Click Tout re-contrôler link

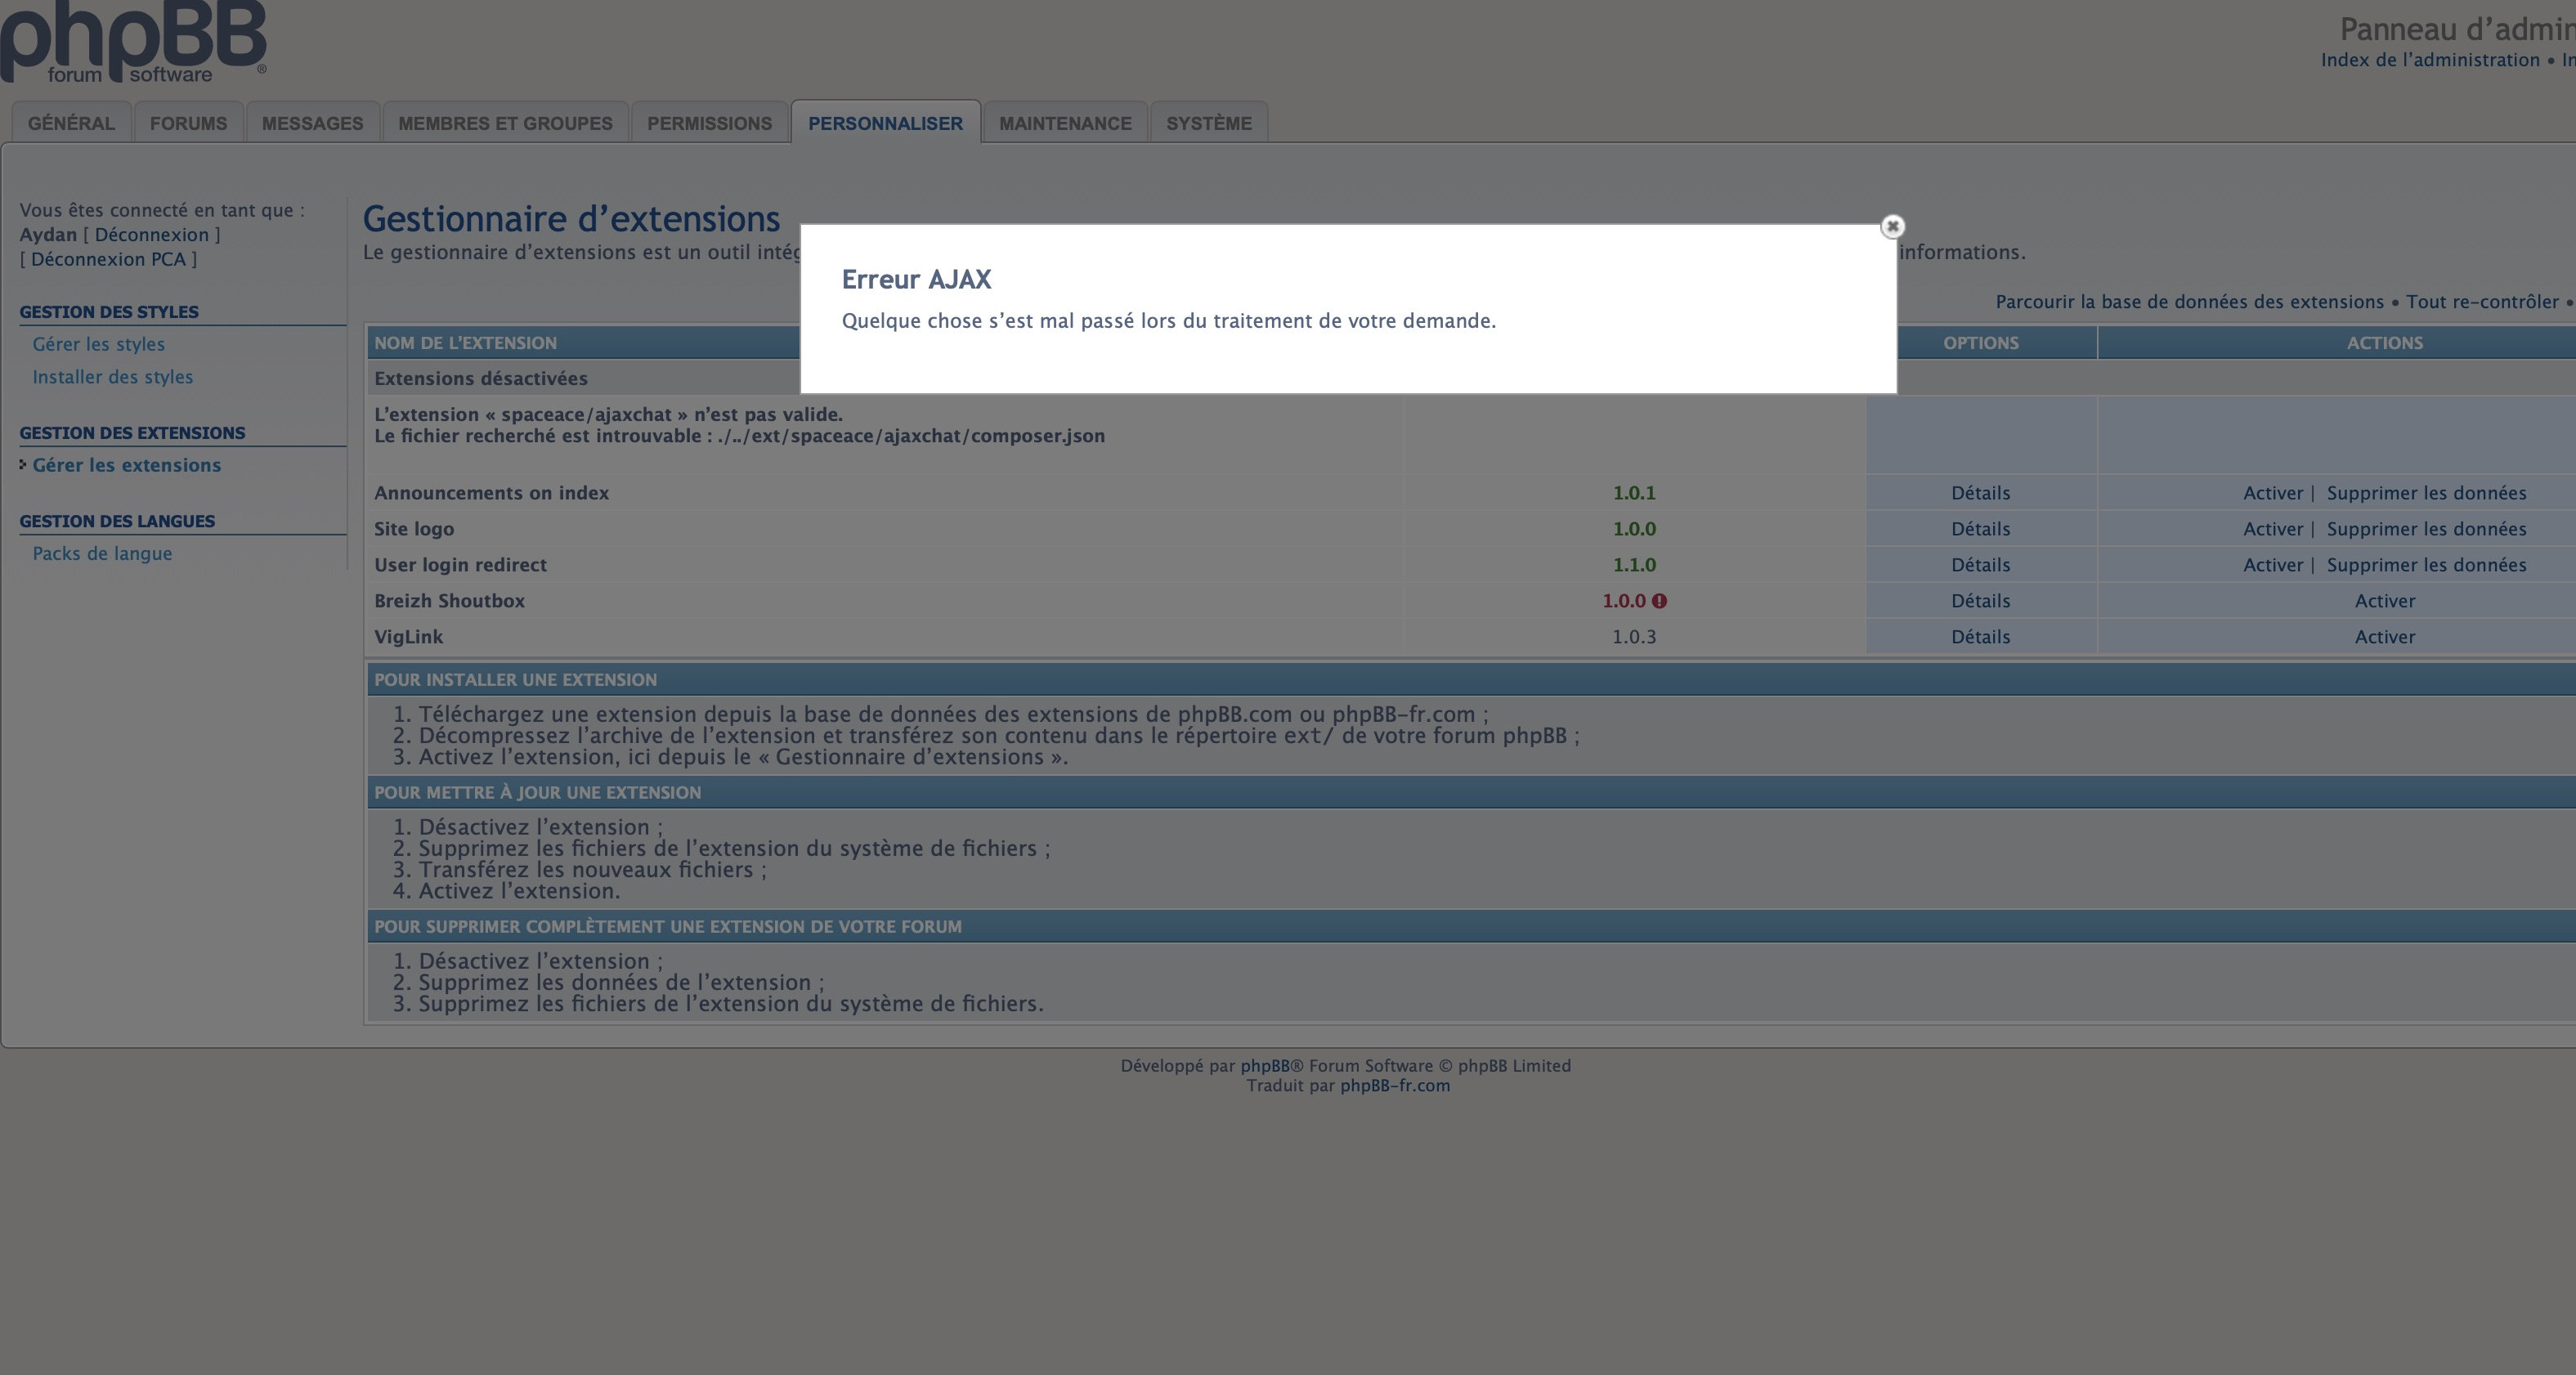click(2482, 302)
